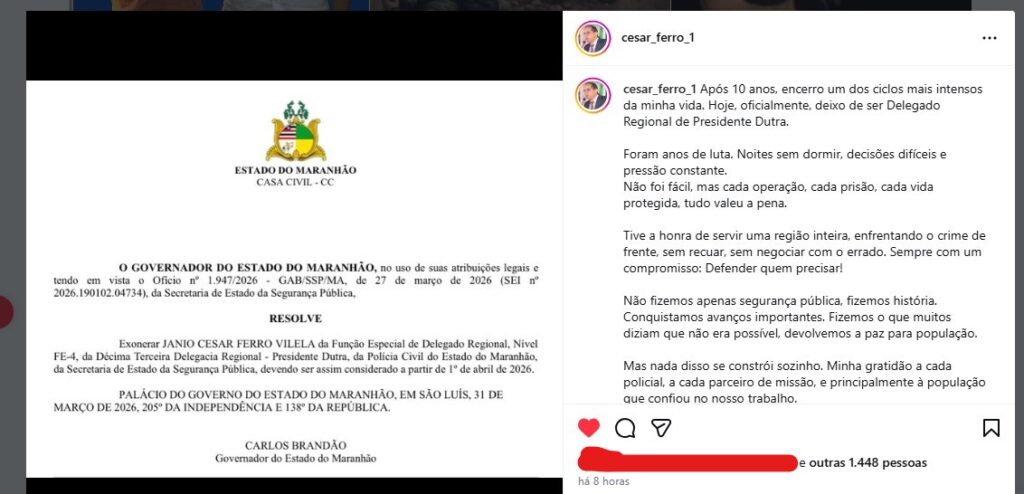The height and width of the screenshot is (494, 1024).
Task: Click the redacted liker name bar
Action: click(688, 460)
